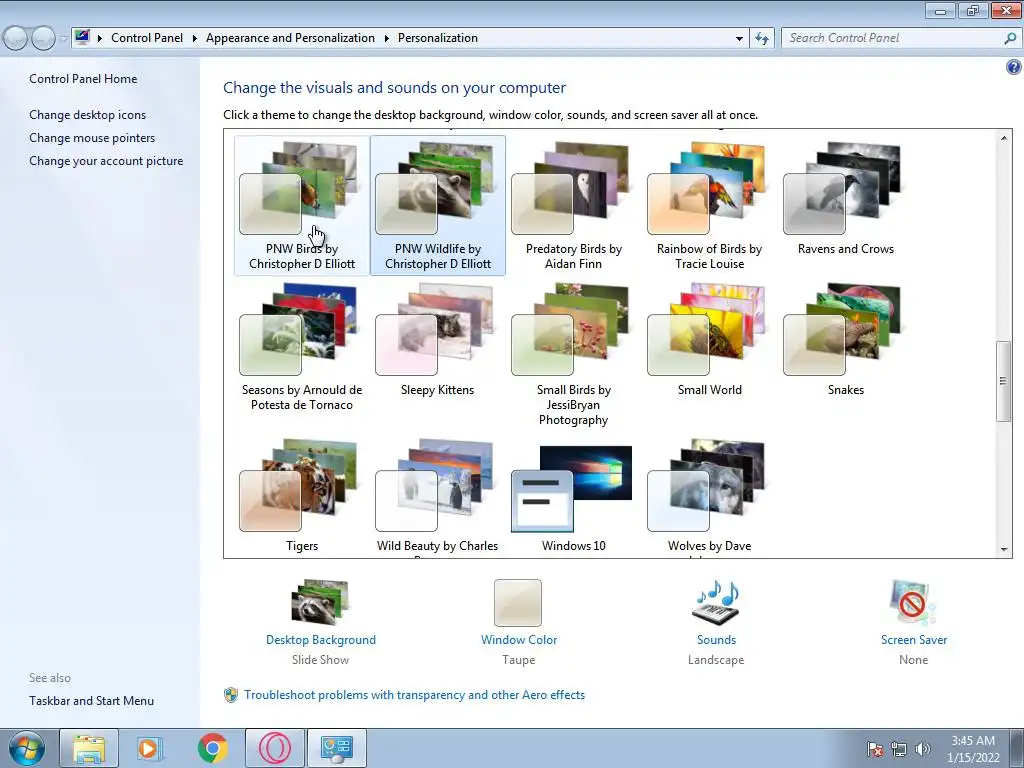This screenshot has height=768, width=1024.
Task: Select Seasons by Arnould de Potesta de Tornaco theme
Action: pyautogui.click(x=302, y=346)
